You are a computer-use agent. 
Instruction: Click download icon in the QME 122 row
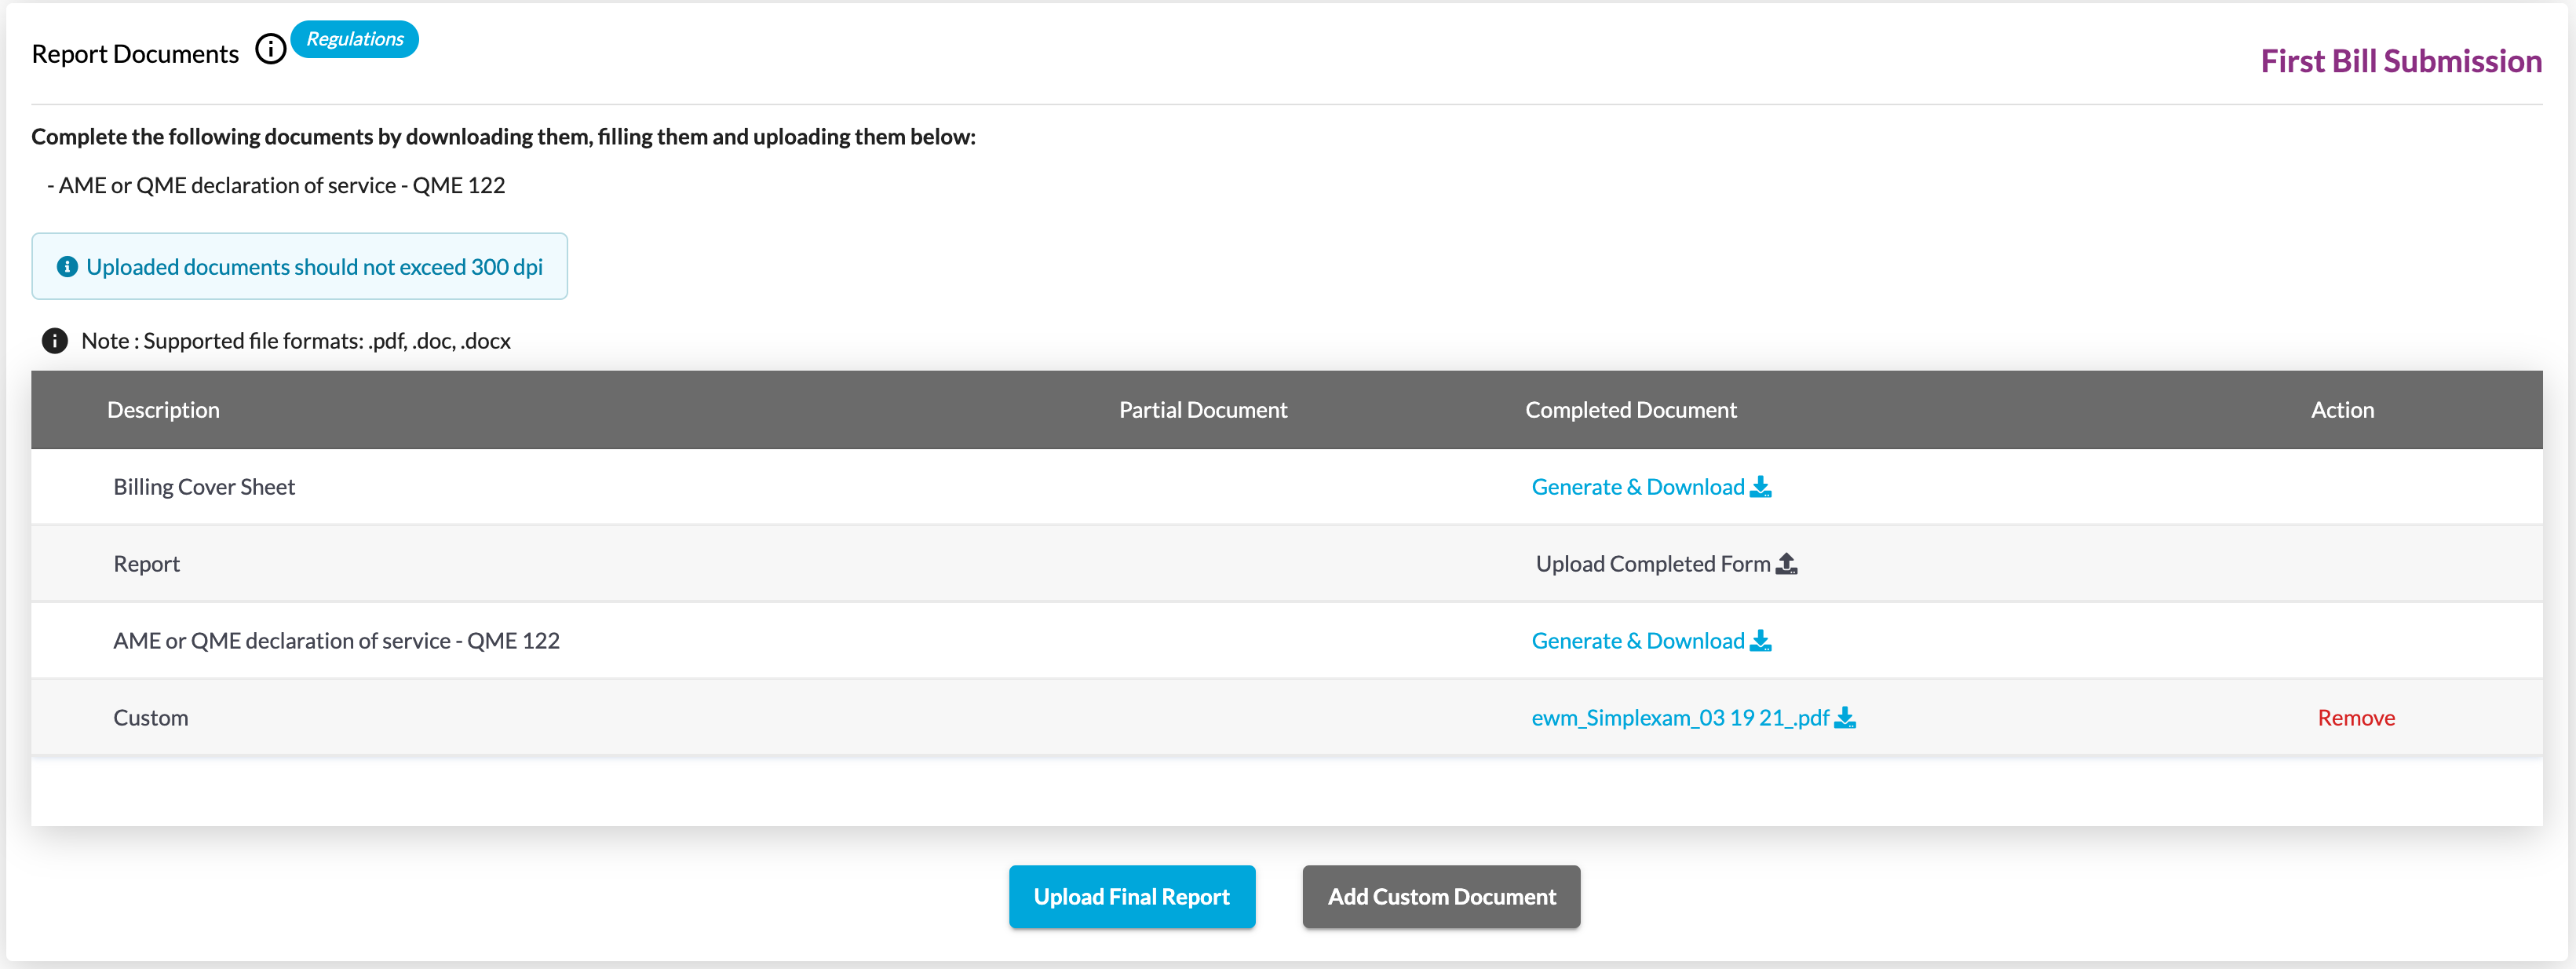click(1760, 641)
